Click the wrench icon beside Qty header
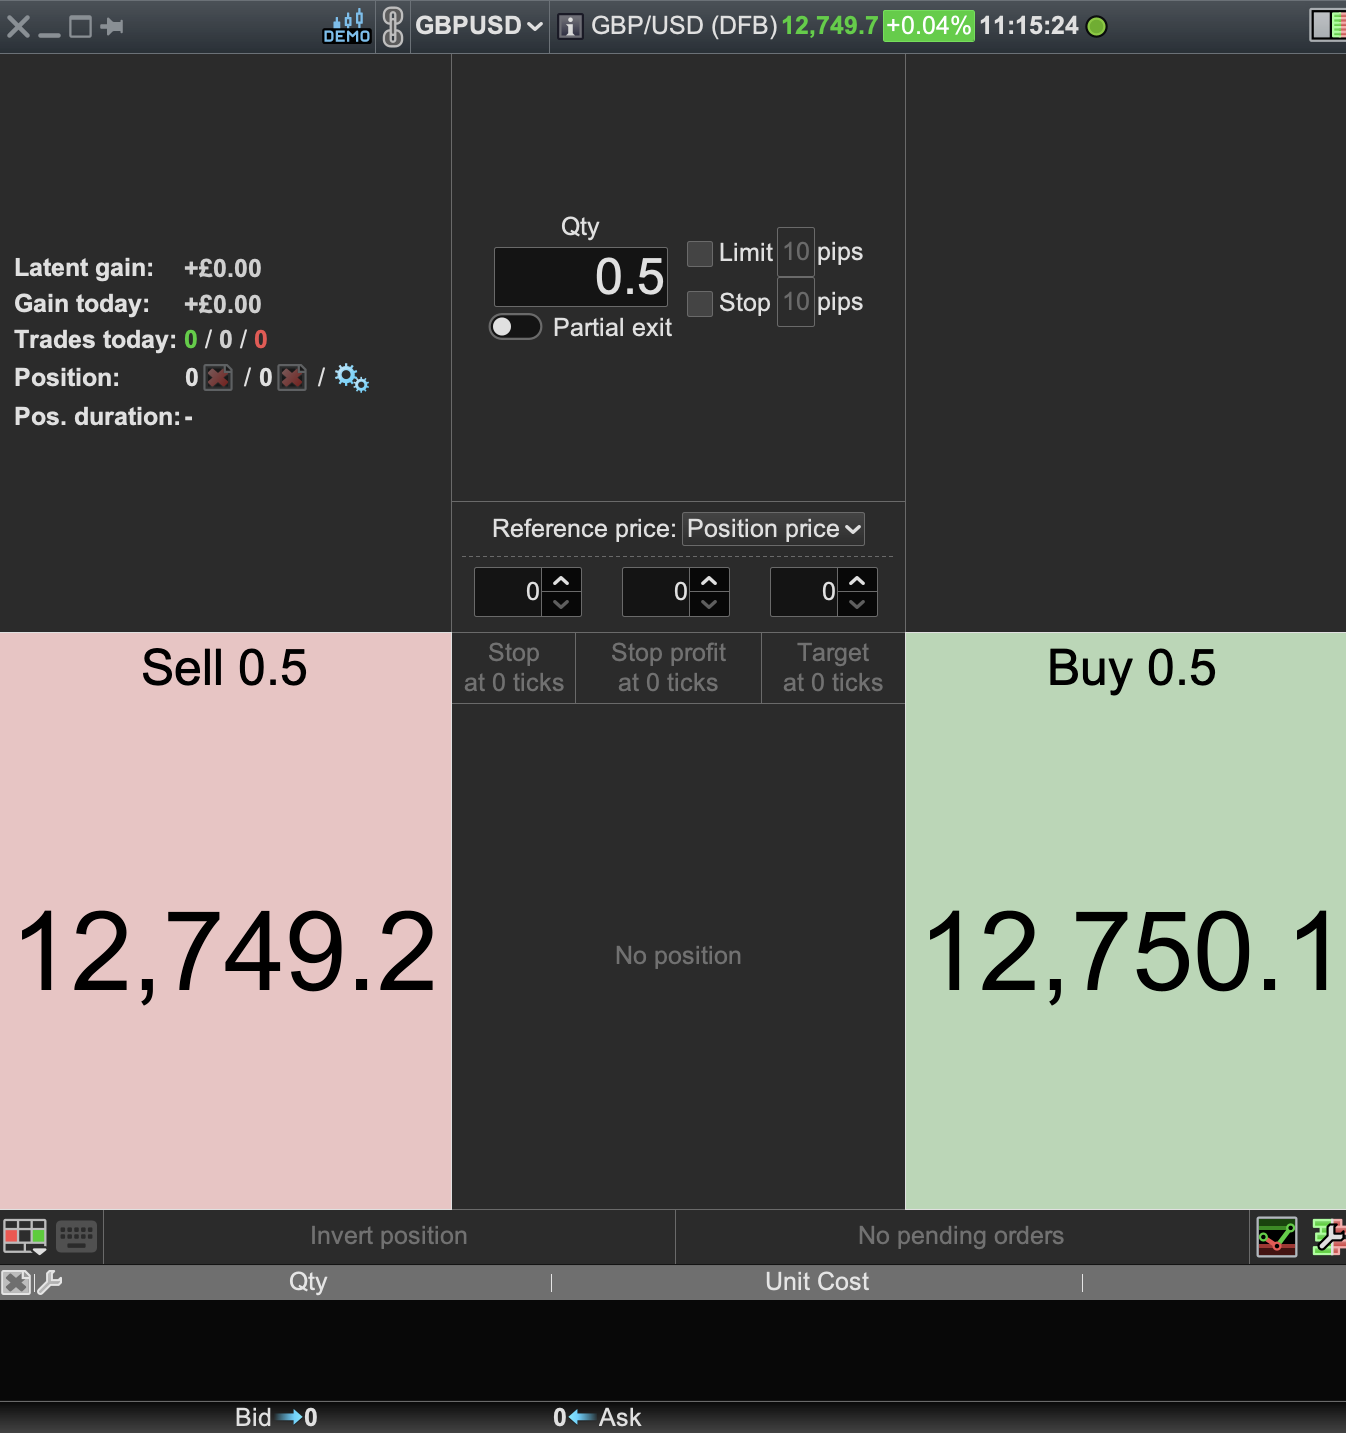 tap(50, 1282)
